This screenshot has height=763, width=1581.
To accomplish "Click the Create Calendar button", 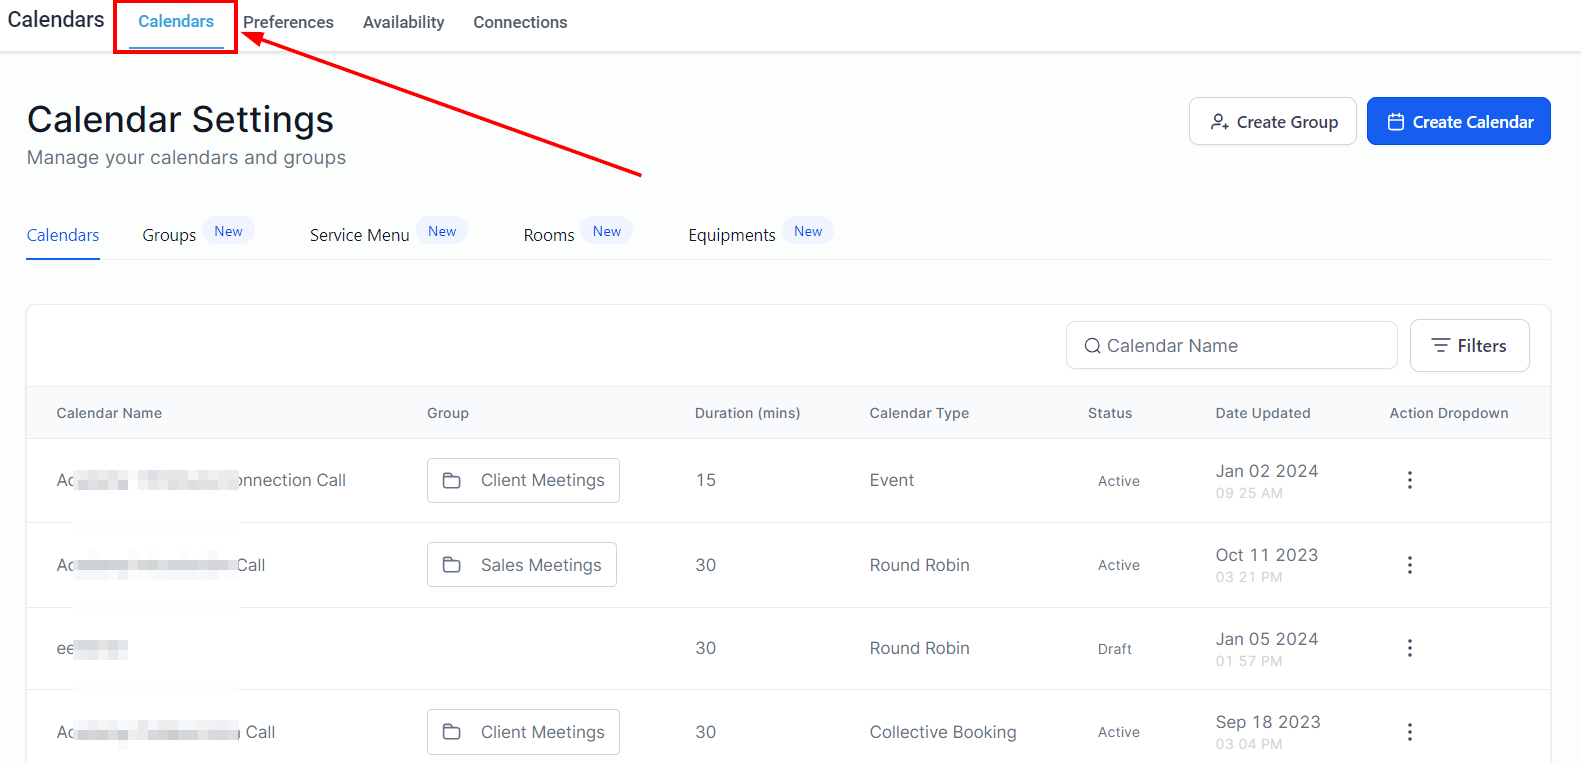I will (1458, 122).
